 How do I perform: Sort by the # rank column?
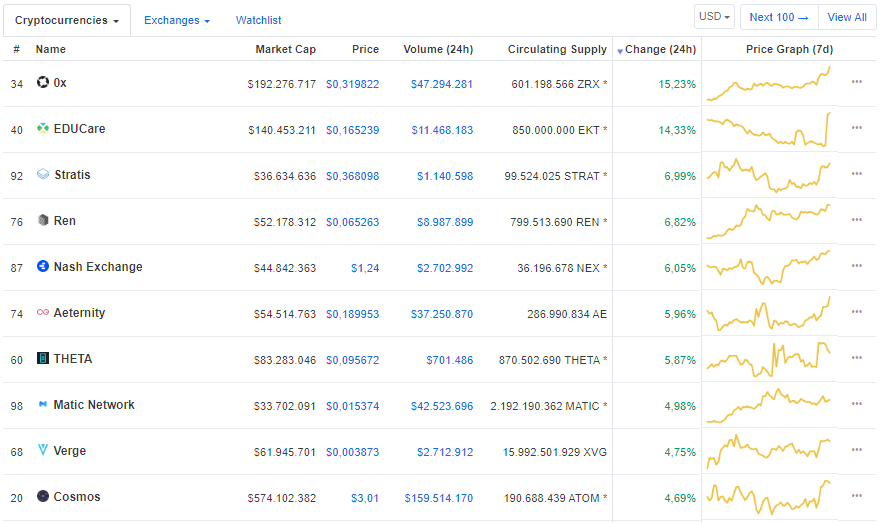16,49
